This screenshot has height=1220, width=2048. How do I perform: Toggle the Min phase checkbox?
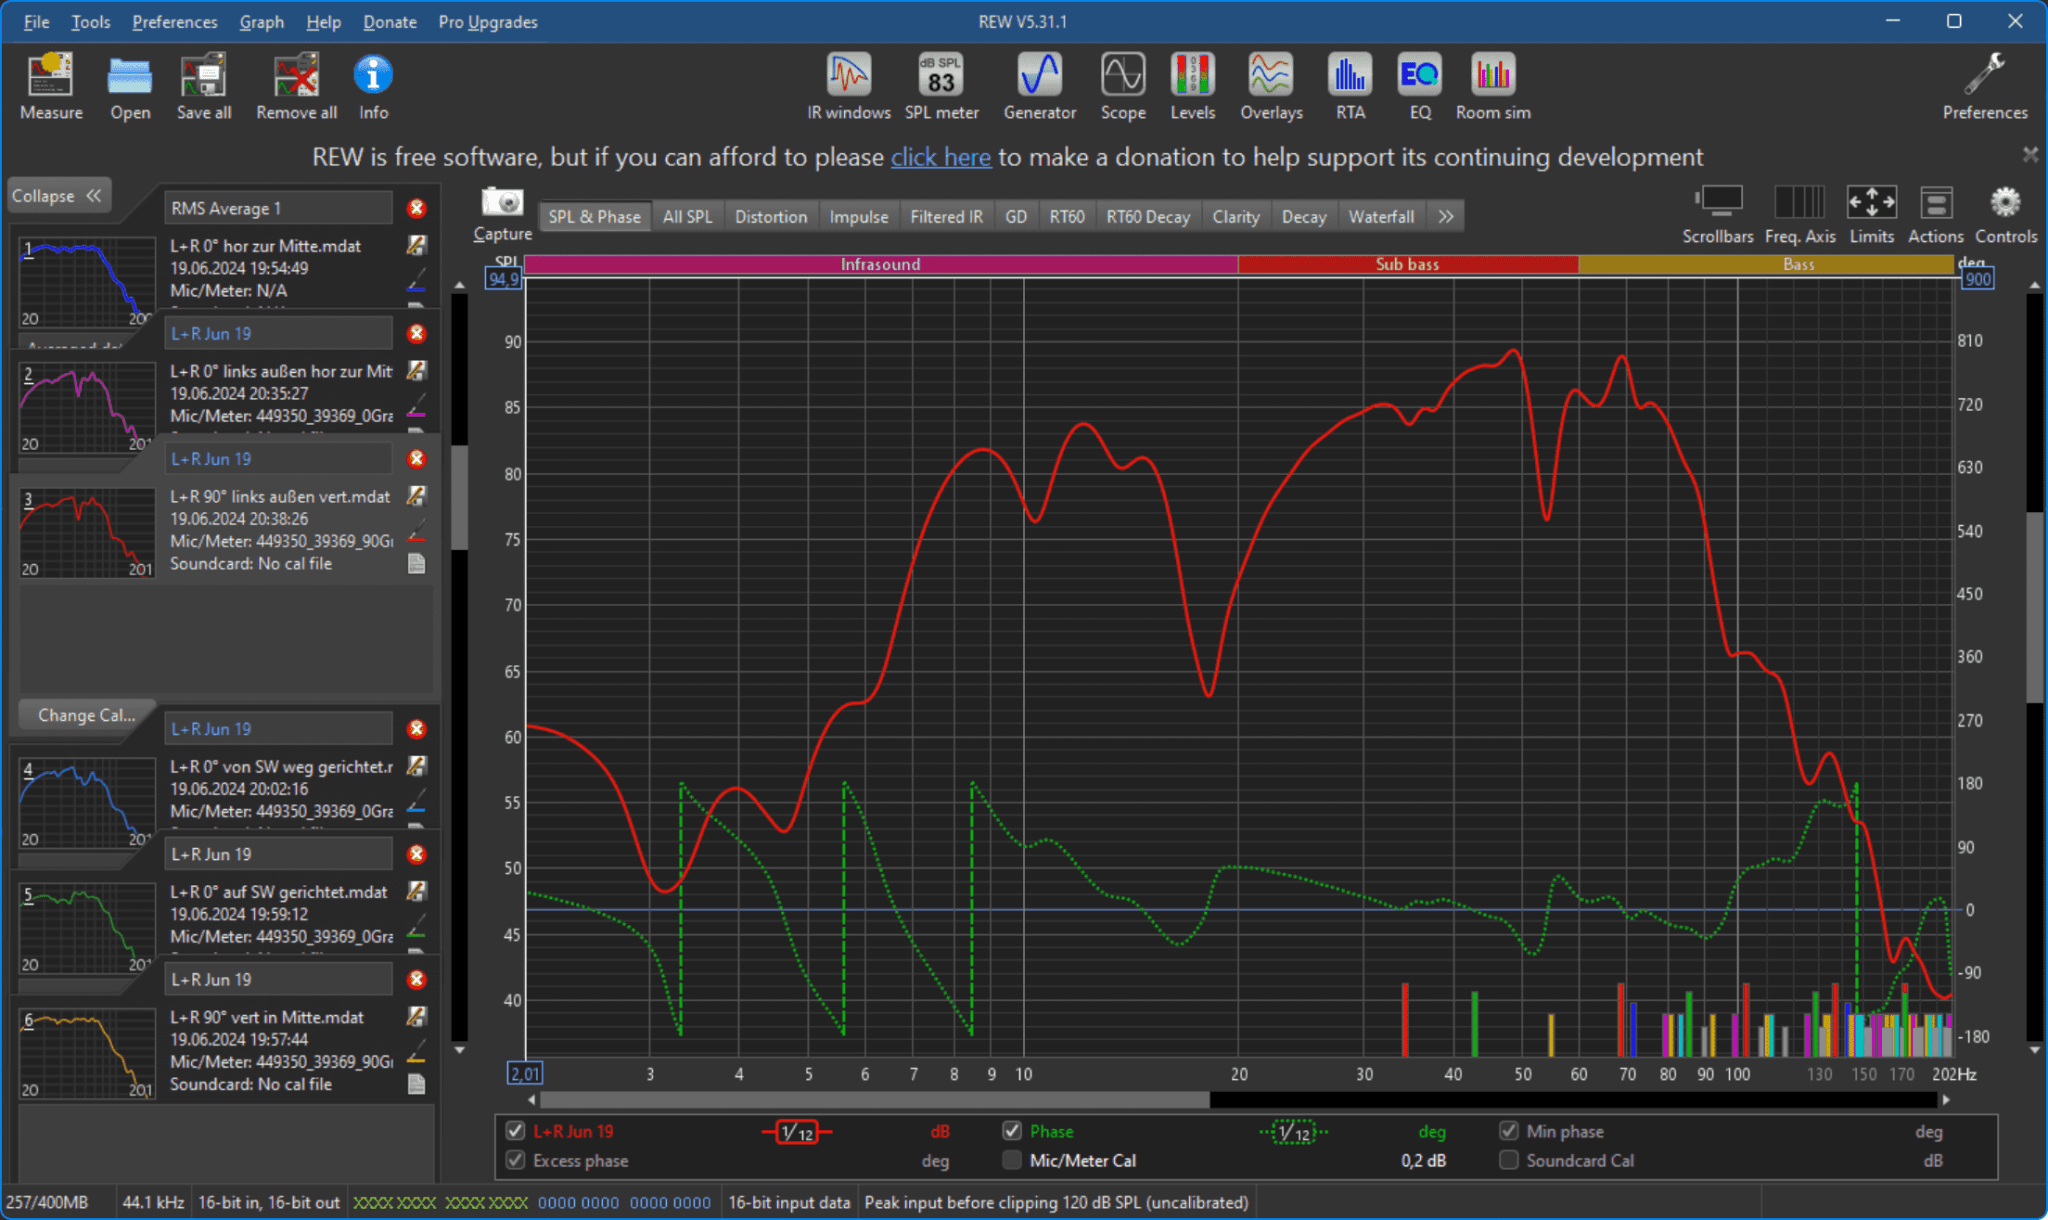(1508, 1131)
